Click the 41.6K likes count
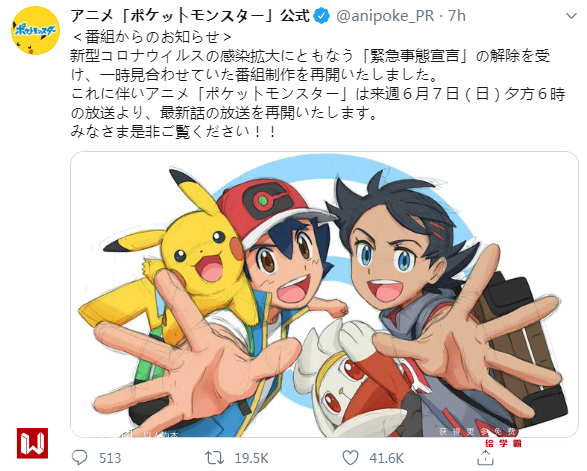 [x=386, y=458]
